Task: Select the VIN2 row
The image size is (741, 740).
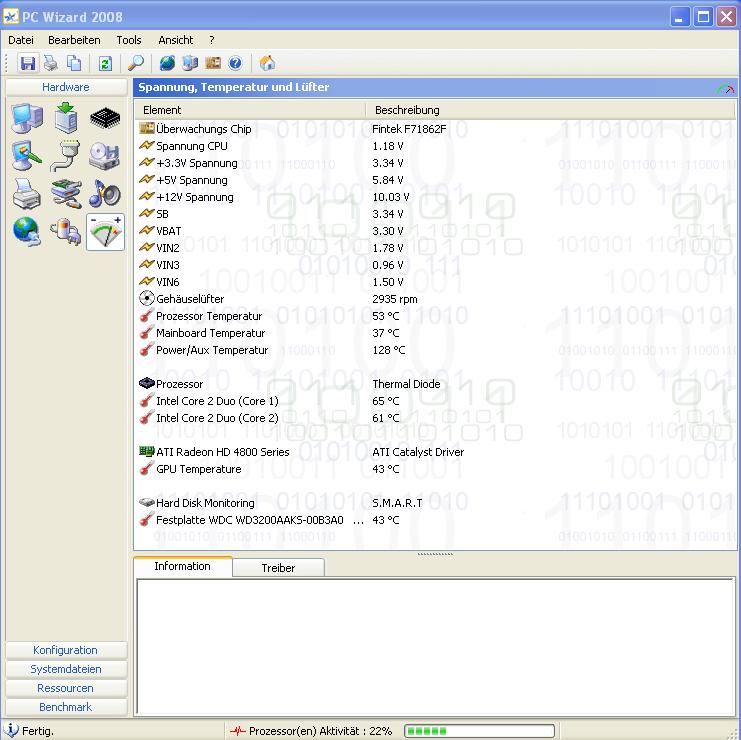Action: coord(435,248)
